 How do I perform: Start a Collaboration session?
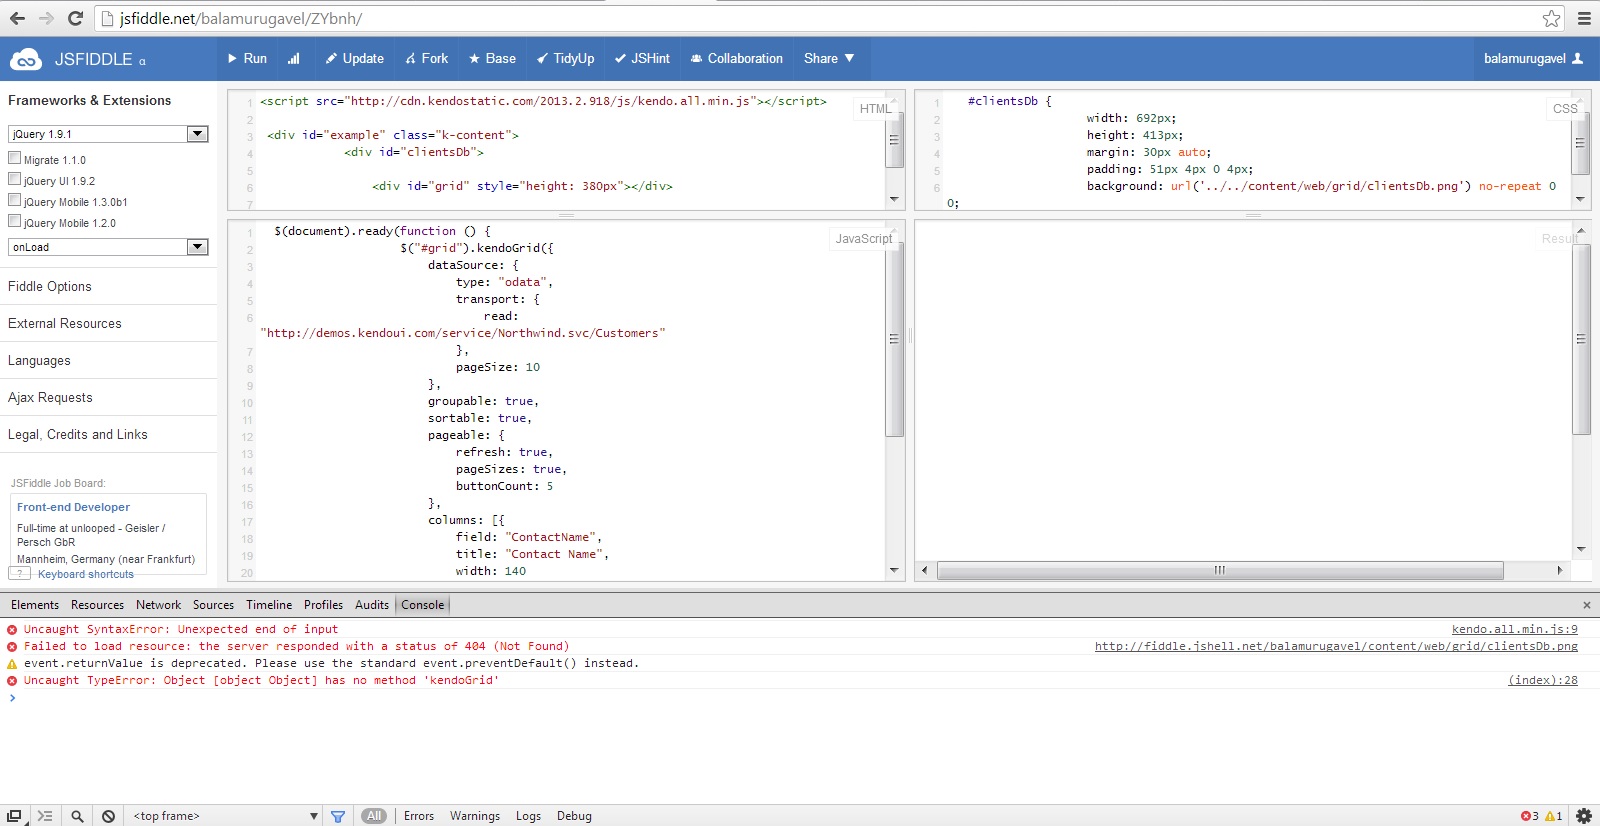coord(737,59)
